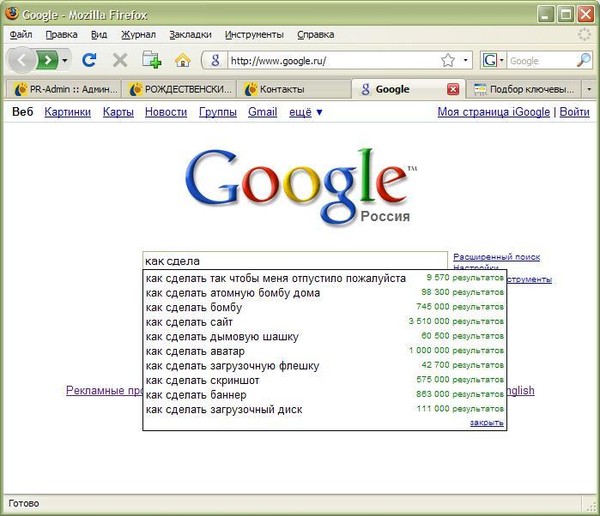The height and width of the screenshot is (516, 600).
Task: Open the Карты link
Action: coord(118,112)
